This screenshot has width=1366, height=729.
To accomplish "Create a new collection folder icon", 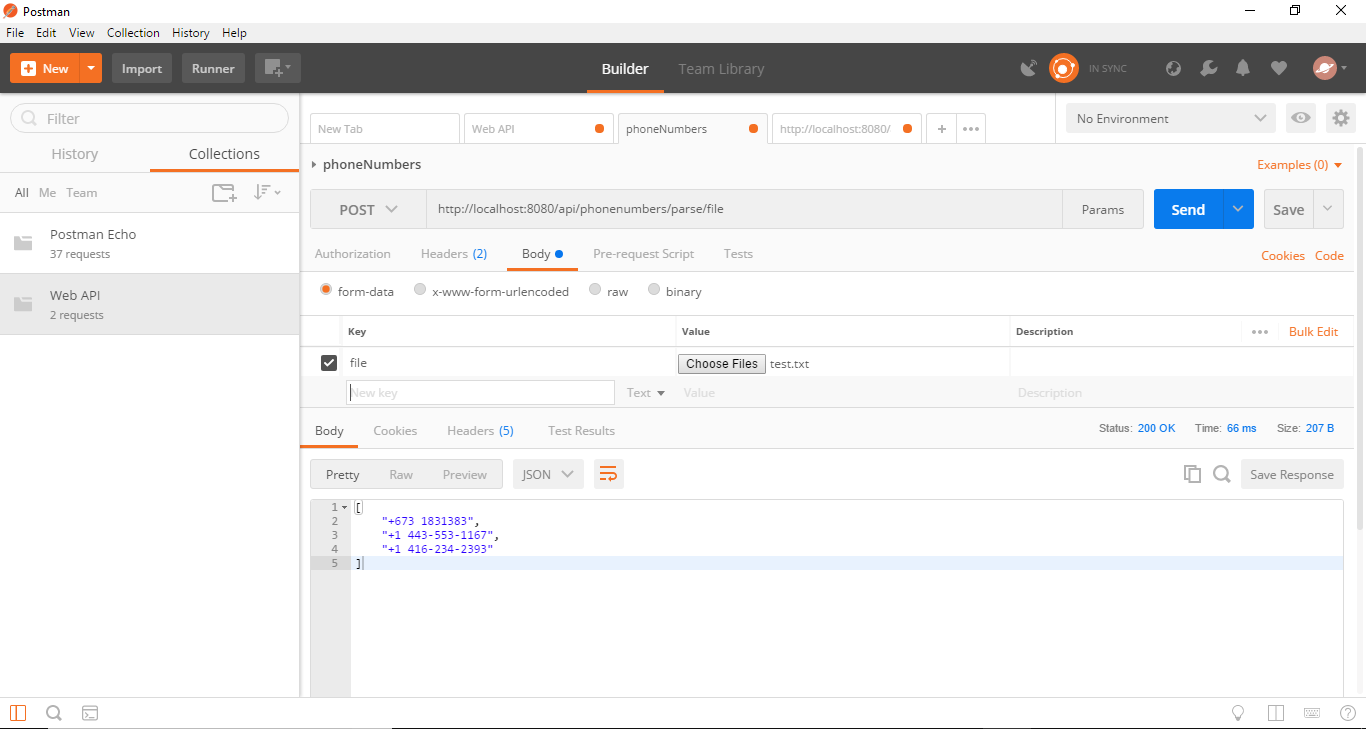I will point(224,193).
